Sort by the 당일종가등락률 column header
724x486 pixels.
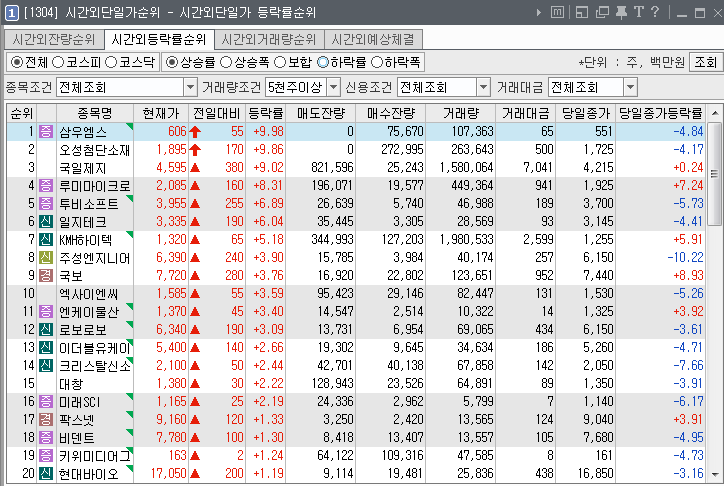pyautogui.click(x=661, y=113)
